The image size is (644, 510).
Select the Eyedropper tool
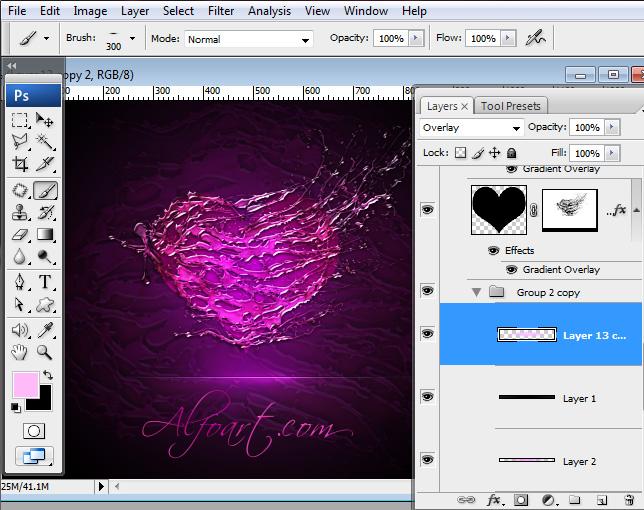tap(44, 330)
